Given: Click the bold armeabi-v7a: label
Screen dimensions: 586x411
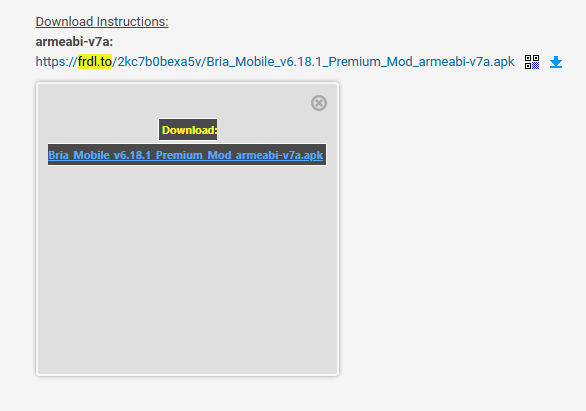Looking at the screenshot, I should point(74,41).
